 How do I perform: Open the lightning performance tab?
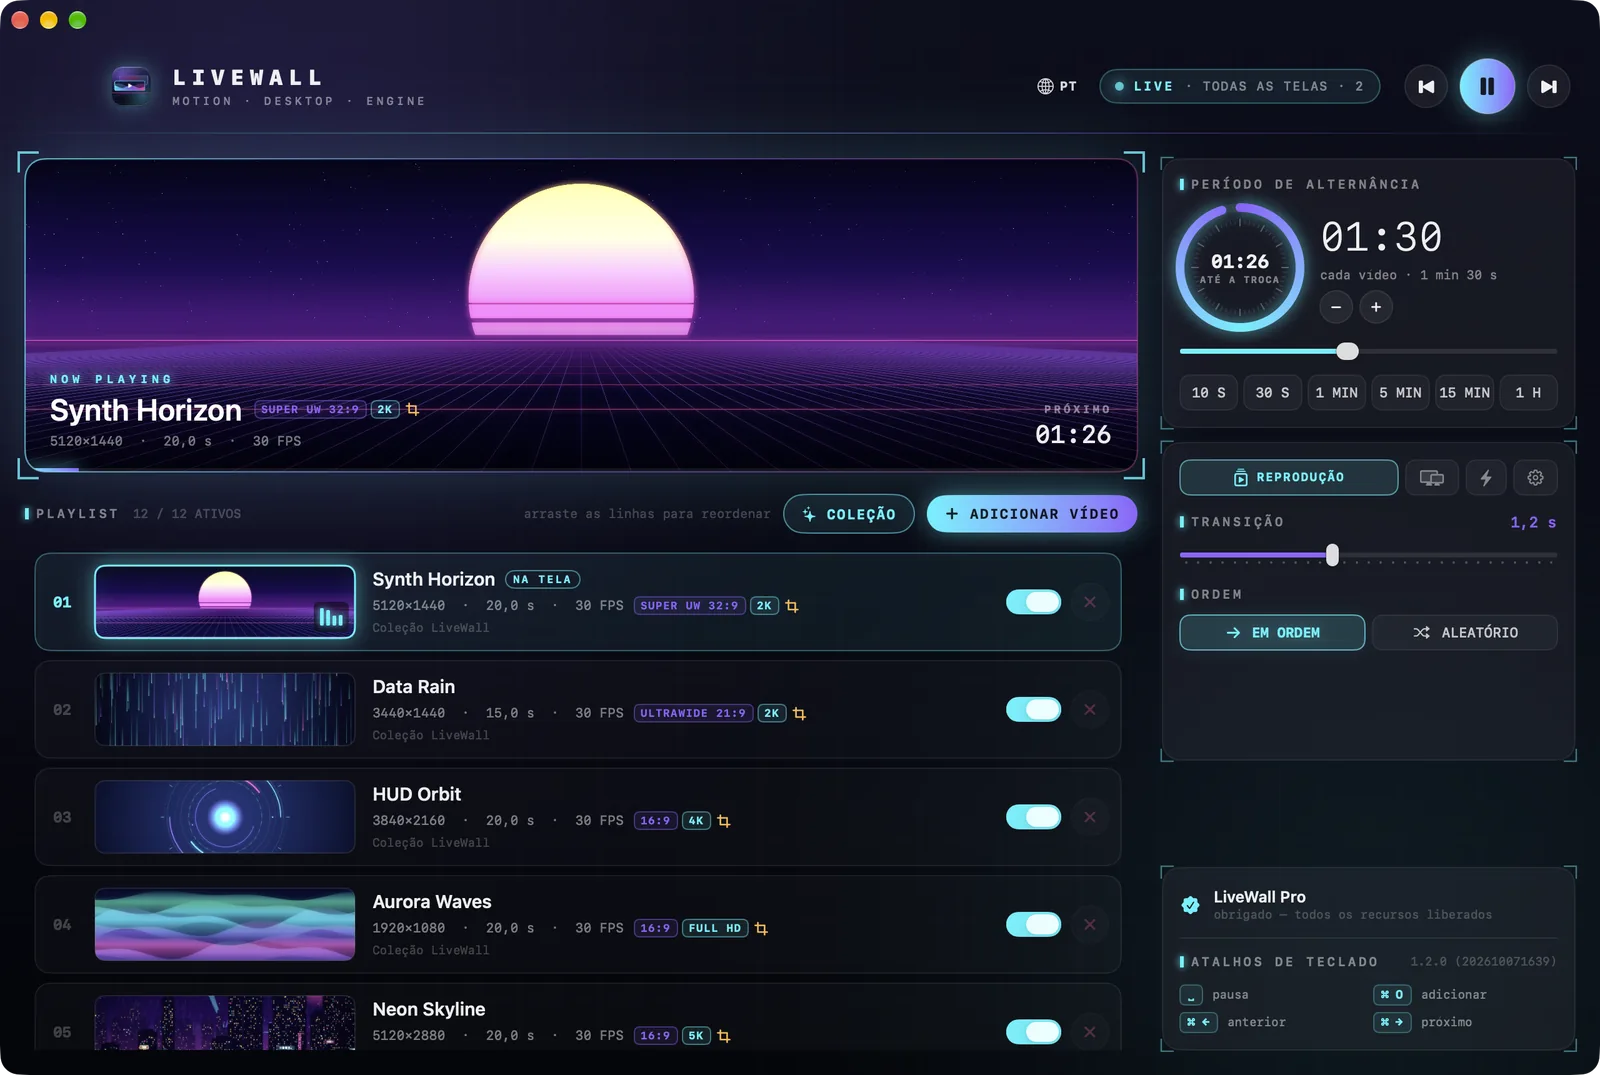click(x=1486, y=478)
